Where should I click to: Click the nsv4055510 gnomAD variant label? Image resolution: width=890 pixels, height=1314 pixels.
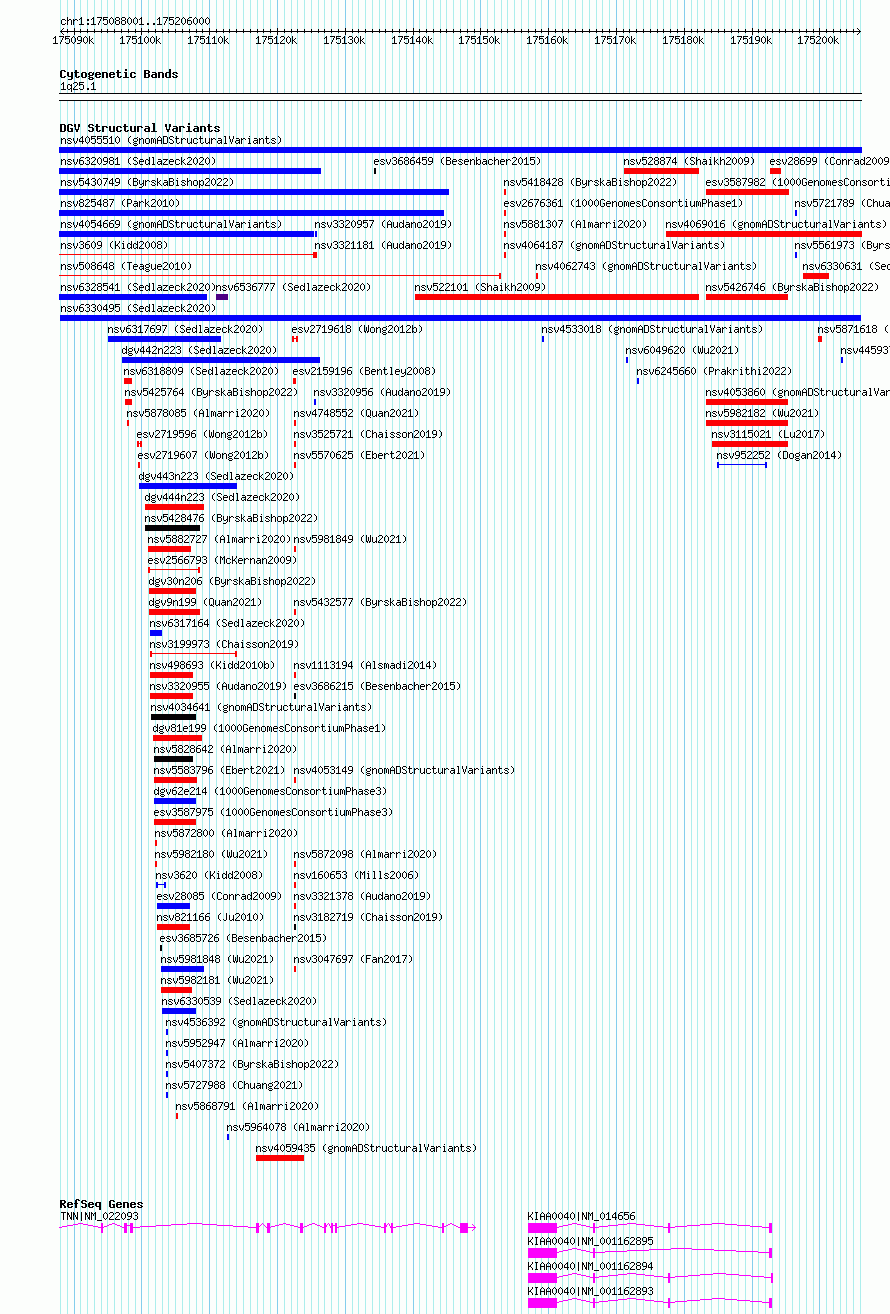[171, 140]
